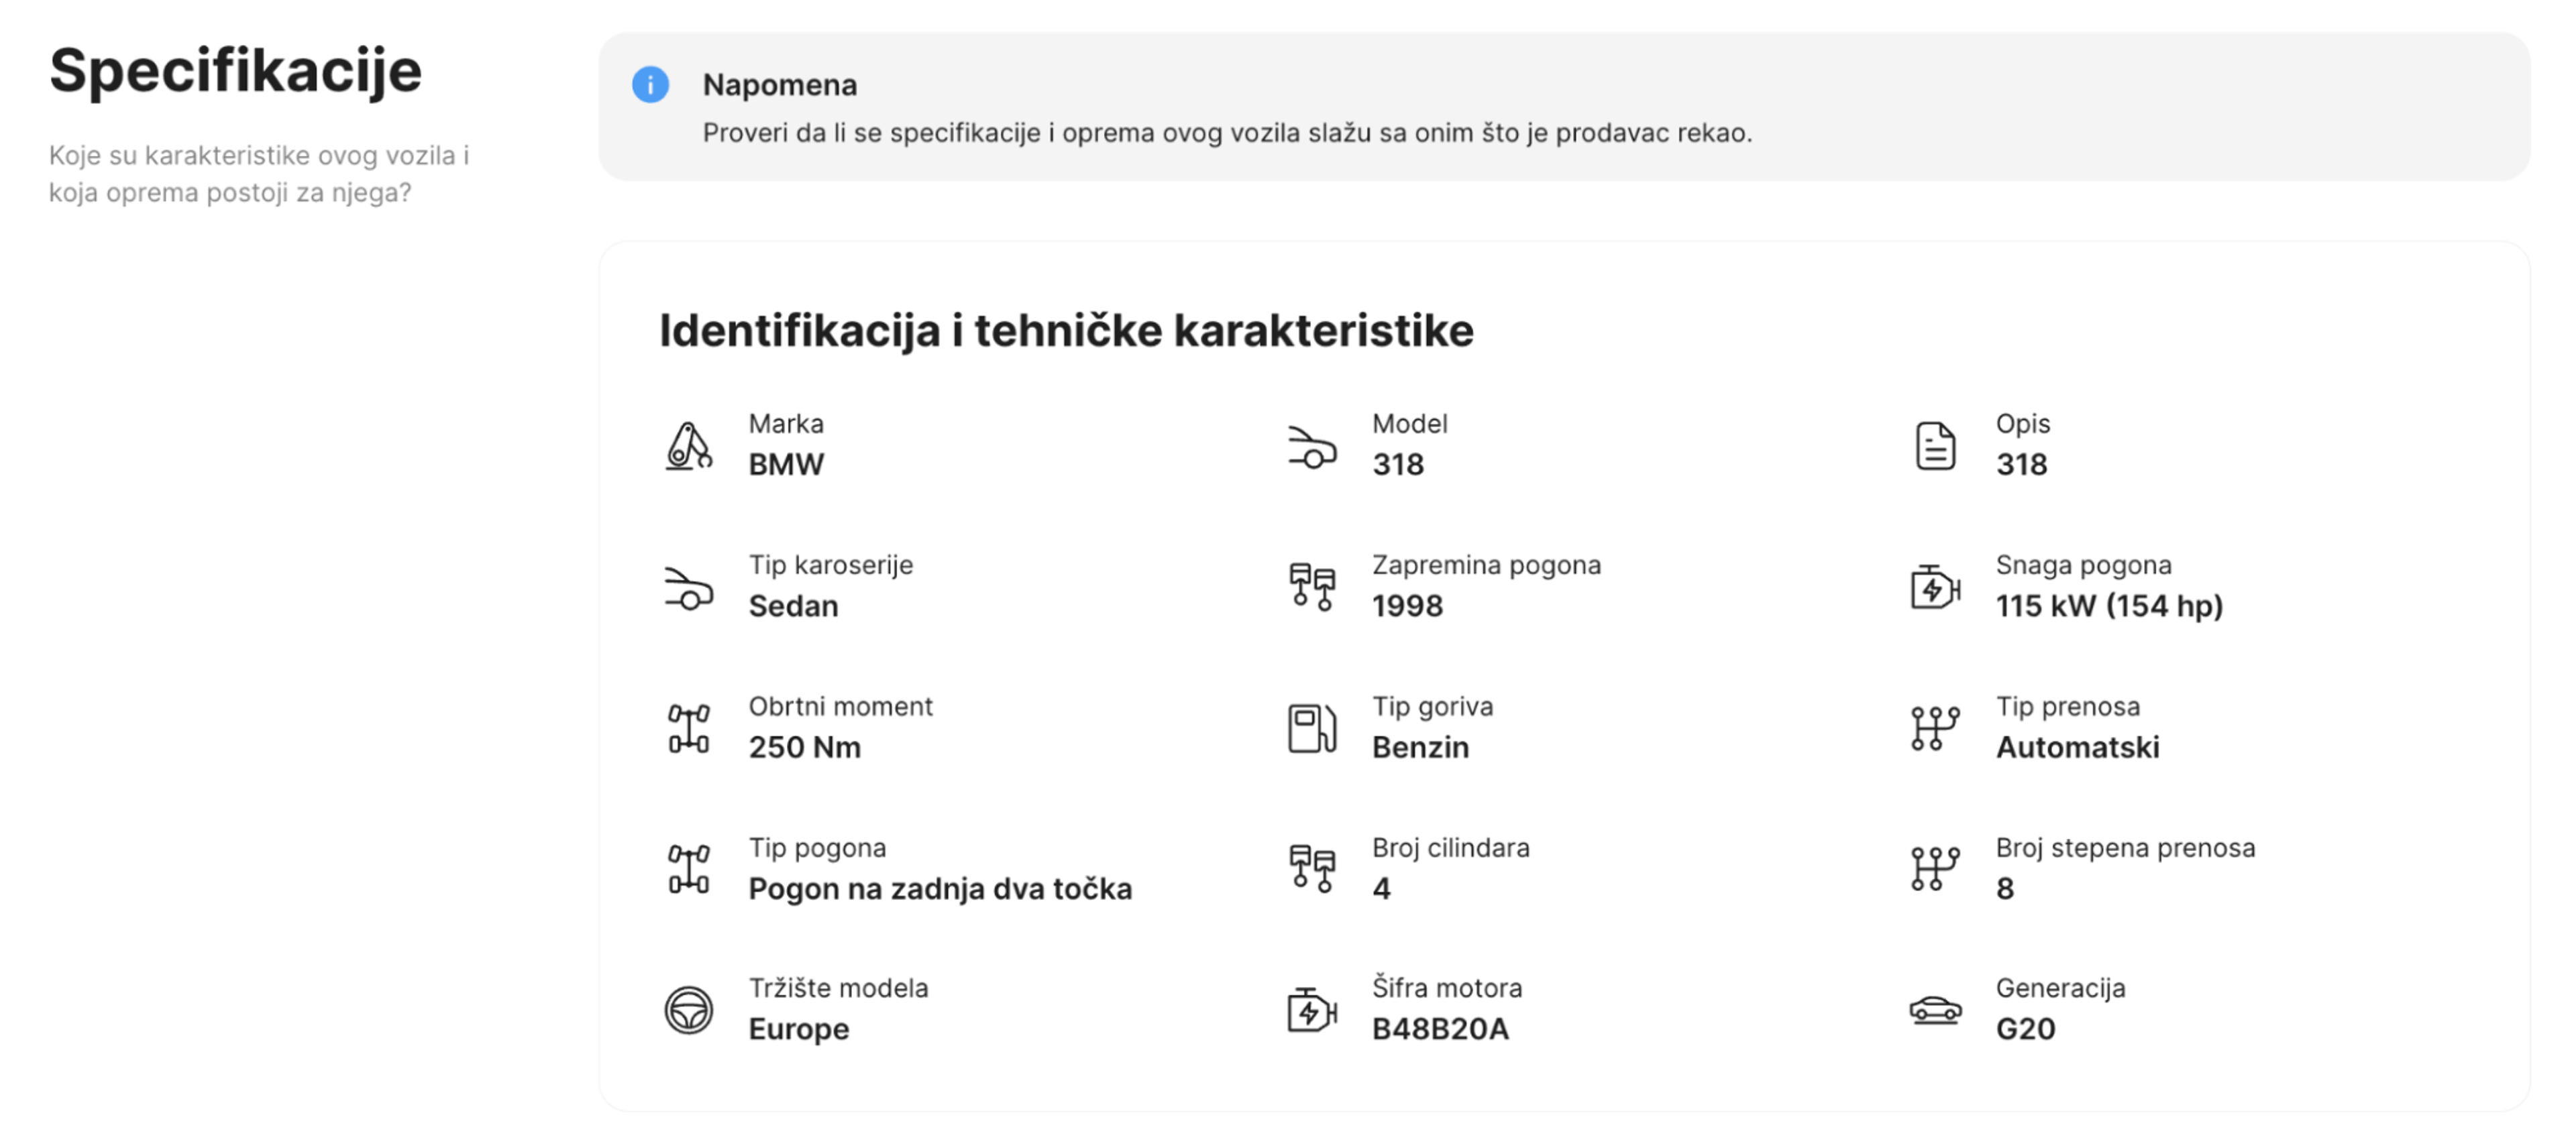Click the Tržište modela label
The image size is (2576, 1148).
tap(838, 988)
